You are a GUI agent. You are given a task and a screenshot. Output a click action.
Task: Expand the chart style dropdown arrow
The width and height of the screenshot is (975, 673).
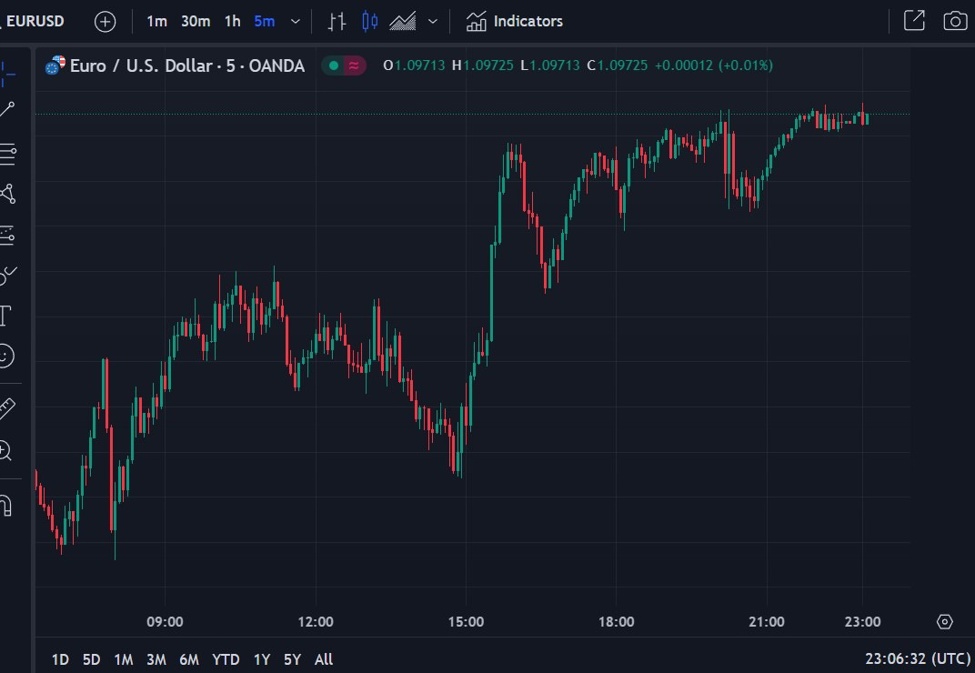point(433,22)
